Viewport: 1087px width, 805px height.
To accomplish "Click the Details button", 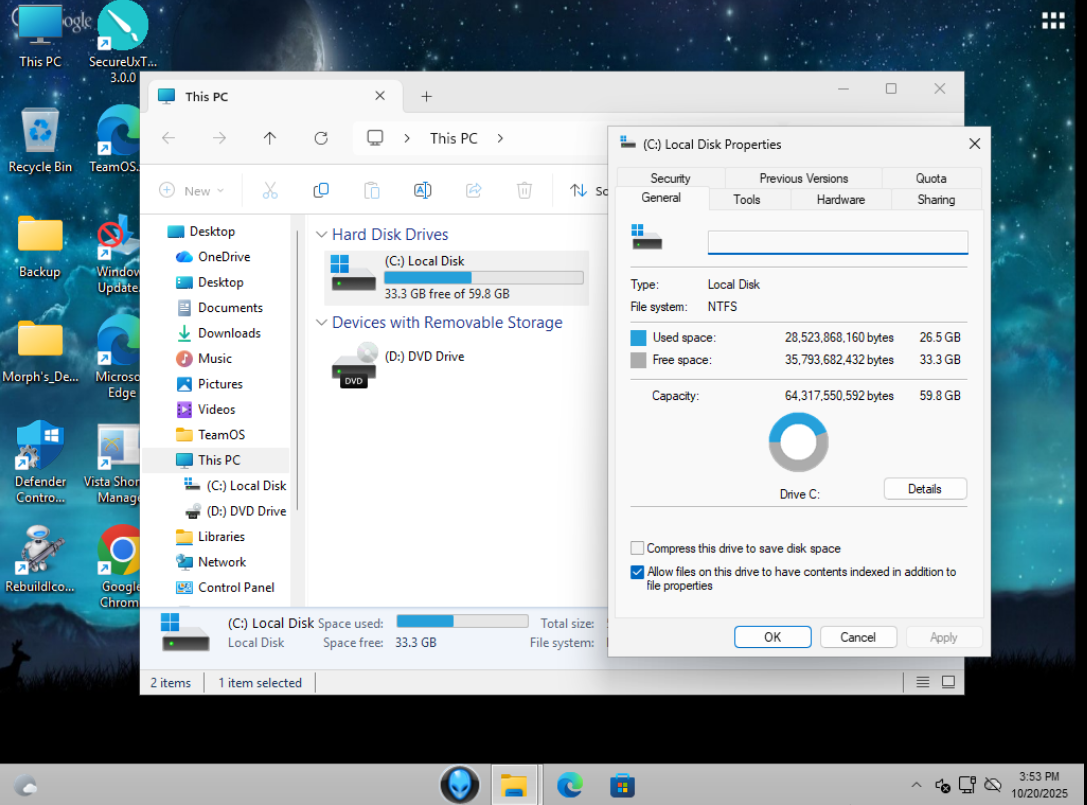I will [925, 489].
